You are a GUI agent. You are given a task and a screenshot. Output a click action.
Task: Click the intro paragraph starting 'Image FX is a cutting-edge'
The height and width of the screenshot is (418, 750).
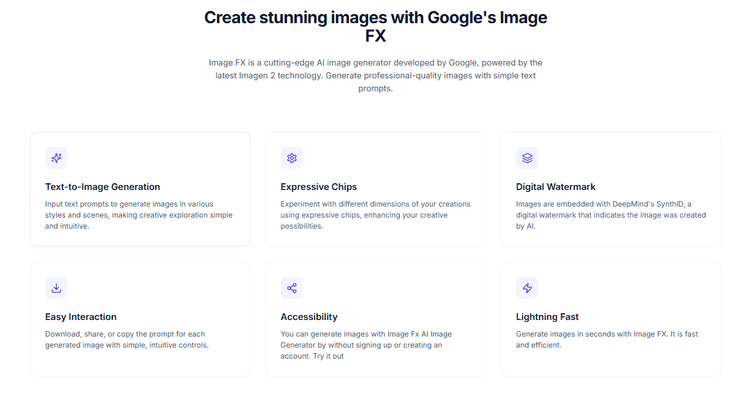point(375,76)
